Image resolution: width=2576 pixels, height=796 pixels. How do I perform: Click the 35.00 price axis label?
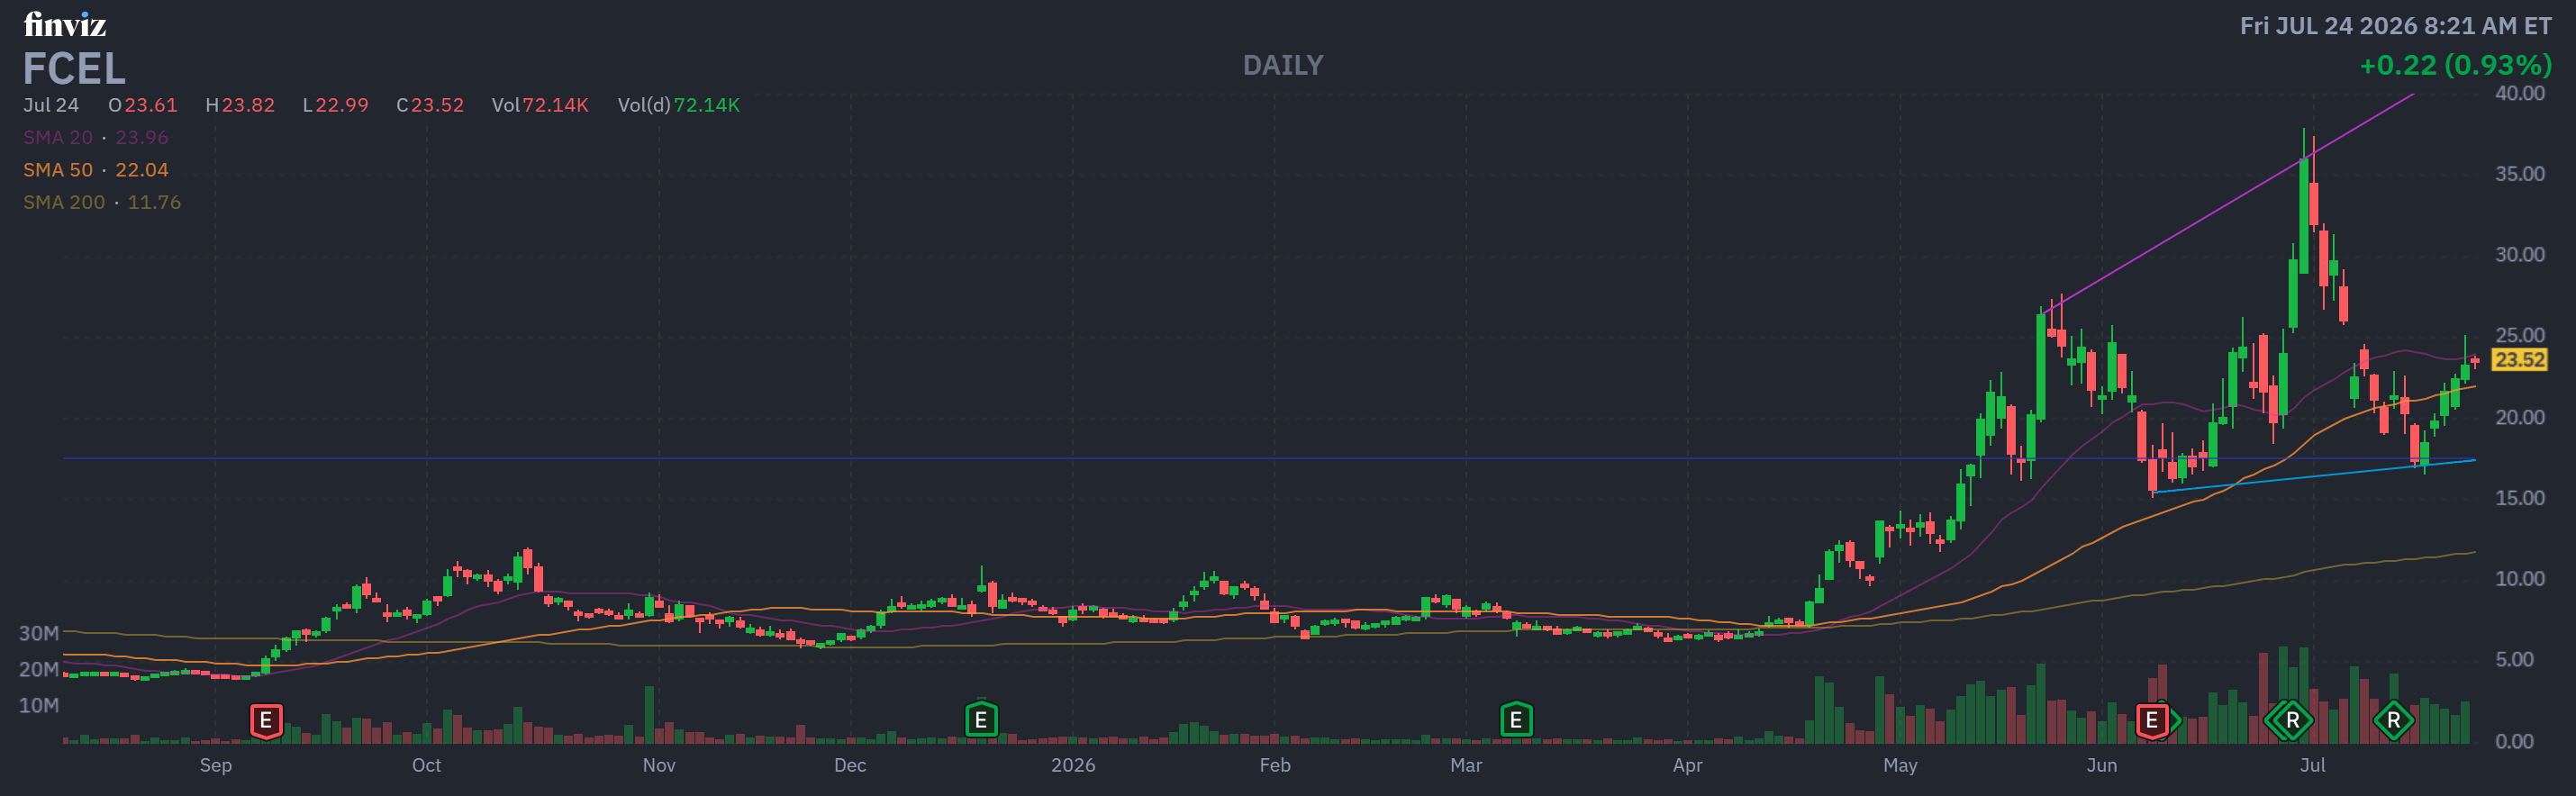(2520, 174)
